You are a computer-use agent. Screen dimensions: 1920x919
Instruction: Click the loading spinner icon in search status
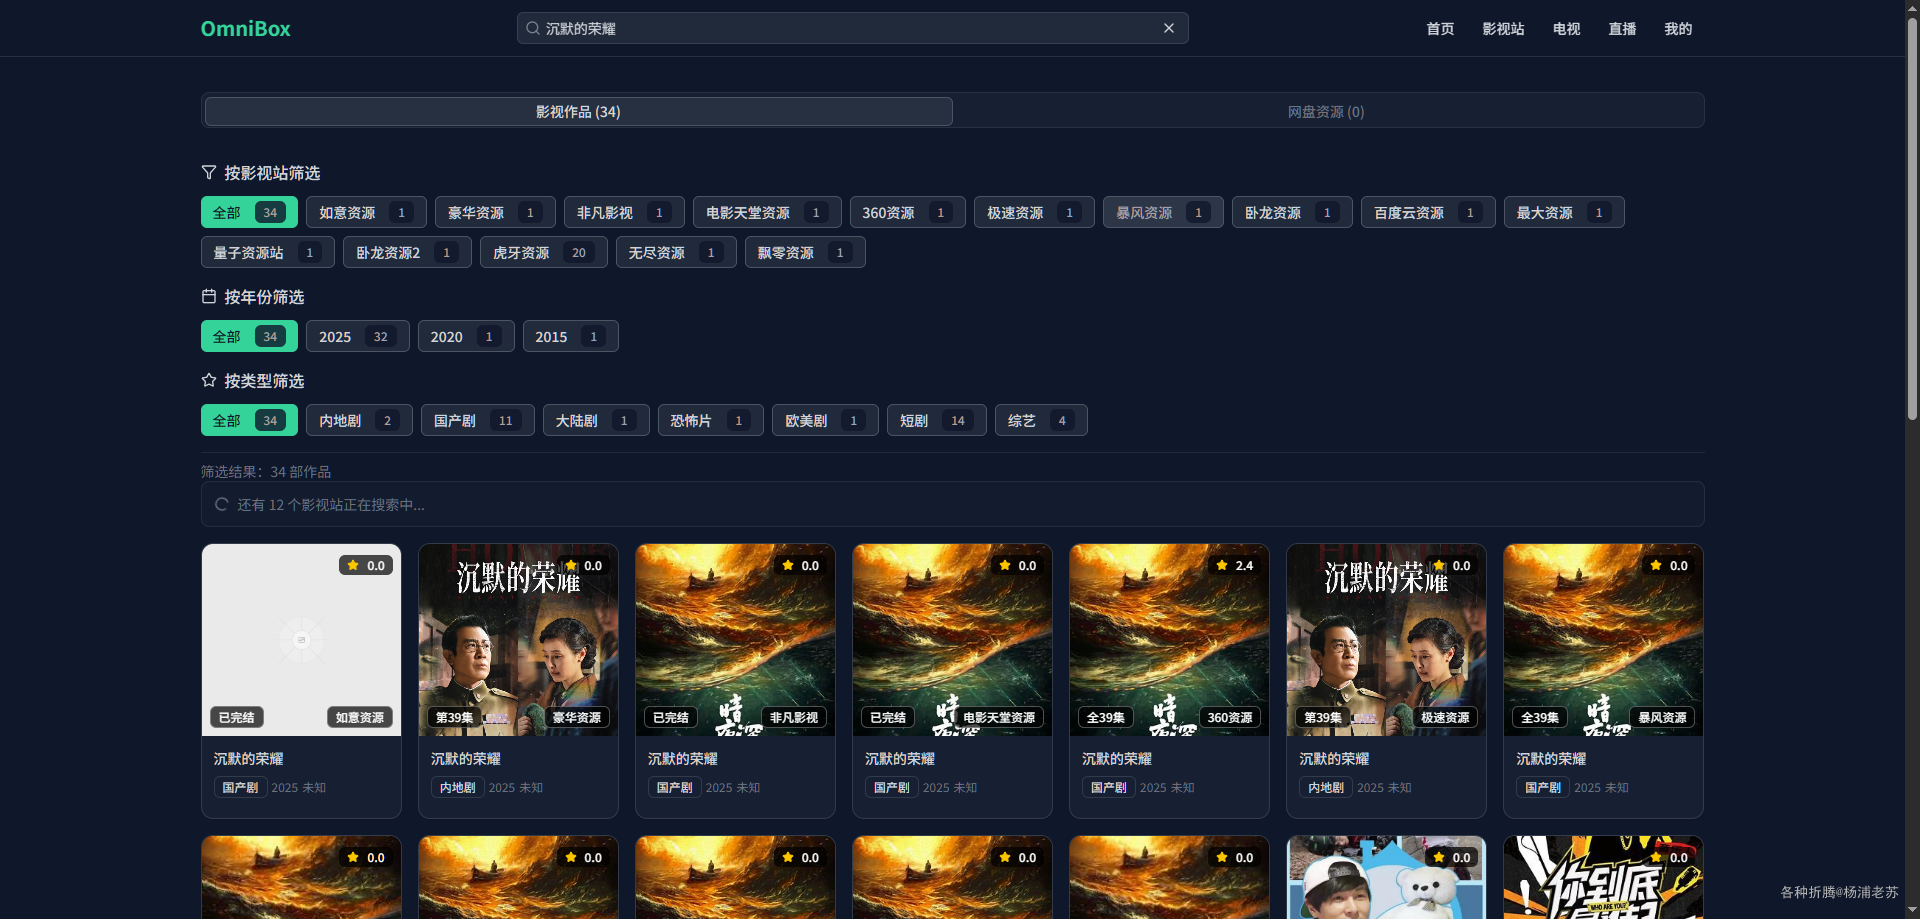222,504
